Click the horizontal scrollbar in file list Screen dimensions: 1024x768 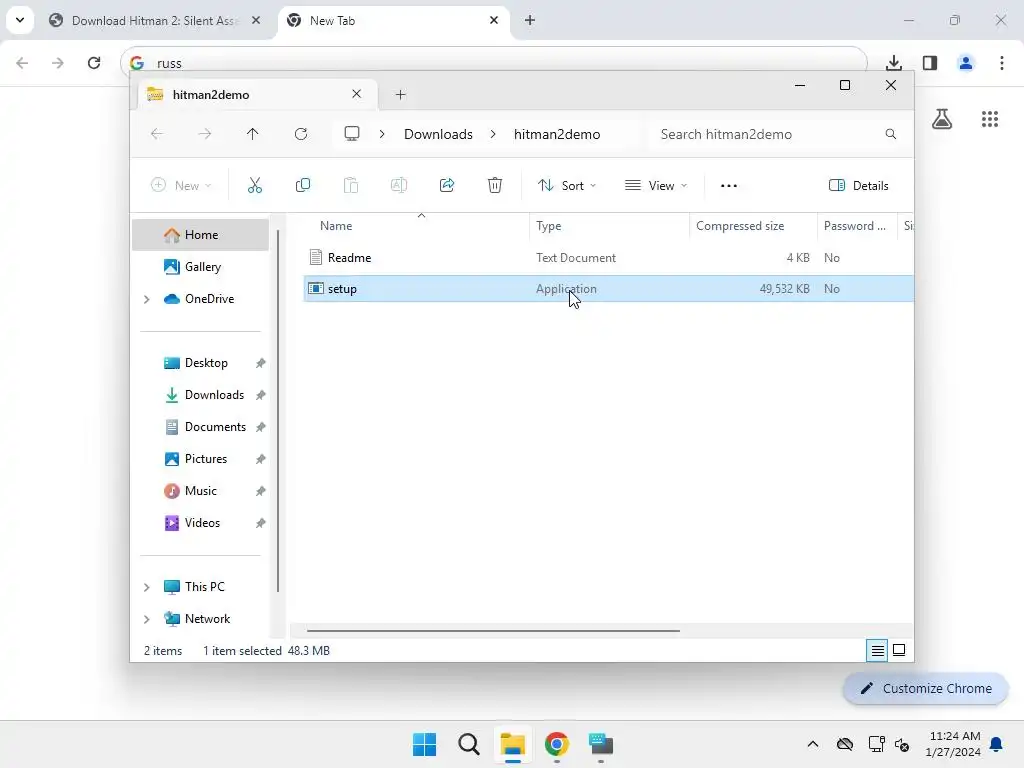(493, 631)
